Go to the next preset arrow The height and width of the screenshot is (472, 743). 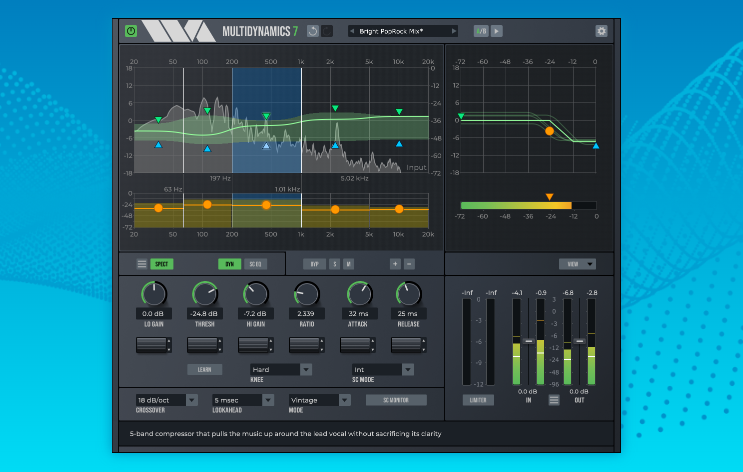click(x=453, y=31)
